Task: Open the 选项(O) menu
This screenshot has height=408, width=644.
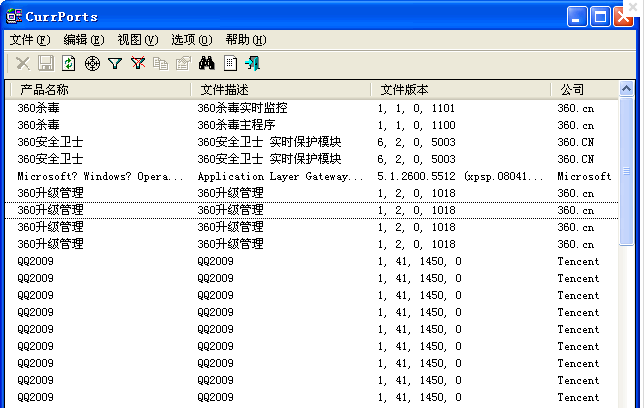Action: pos(192,40)
